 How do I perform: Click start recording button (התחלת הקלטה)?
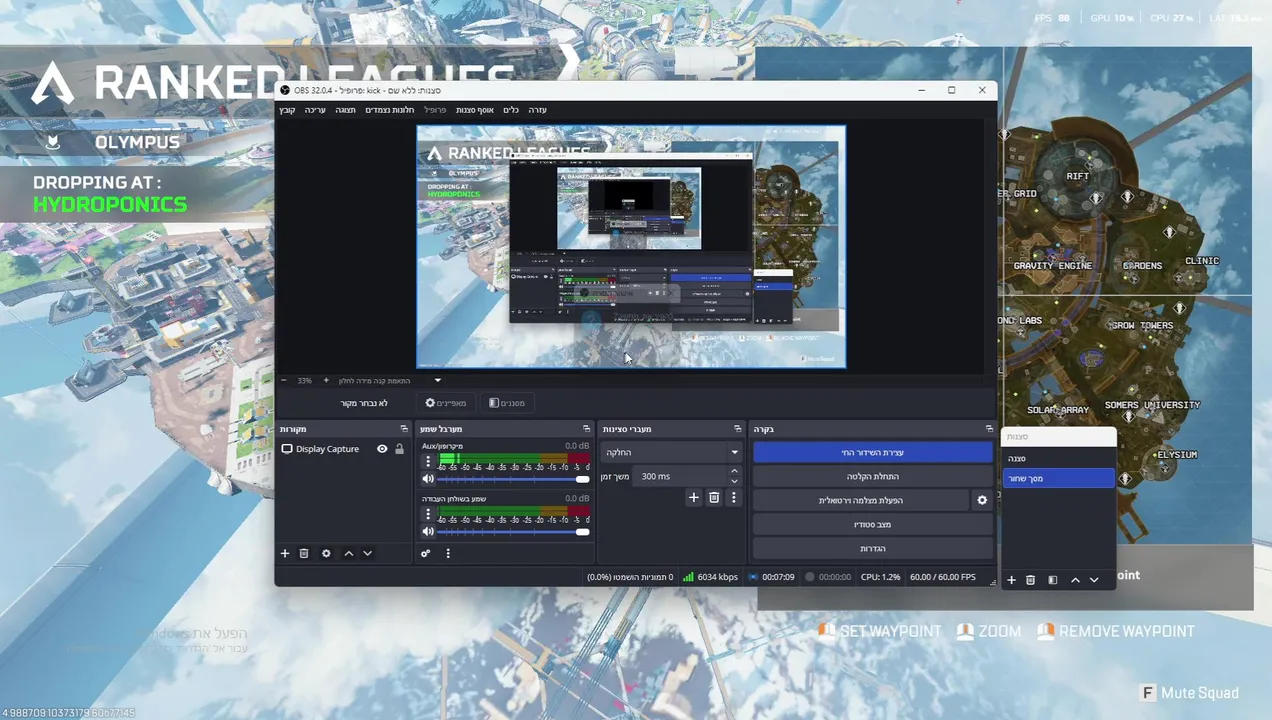tap(872, 476)
